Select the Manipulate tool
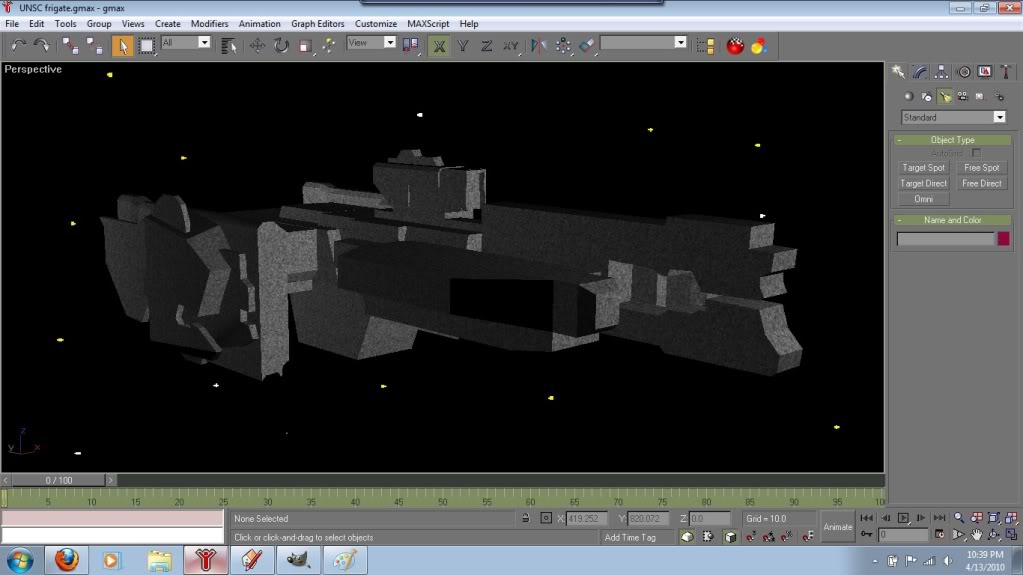This screenshot has height=575, width=1023. pyautogui.click(x=329, y=46)
